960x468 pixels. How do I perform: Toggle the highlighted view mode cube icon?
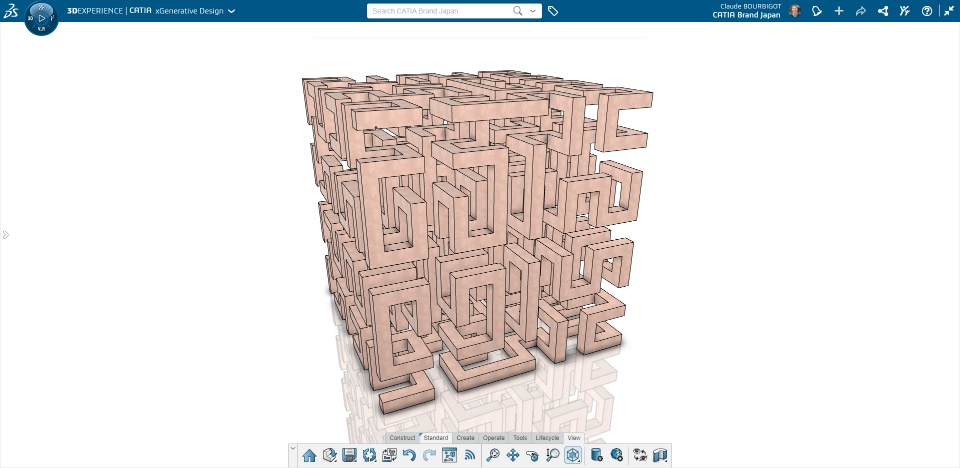tap(573, 455)
